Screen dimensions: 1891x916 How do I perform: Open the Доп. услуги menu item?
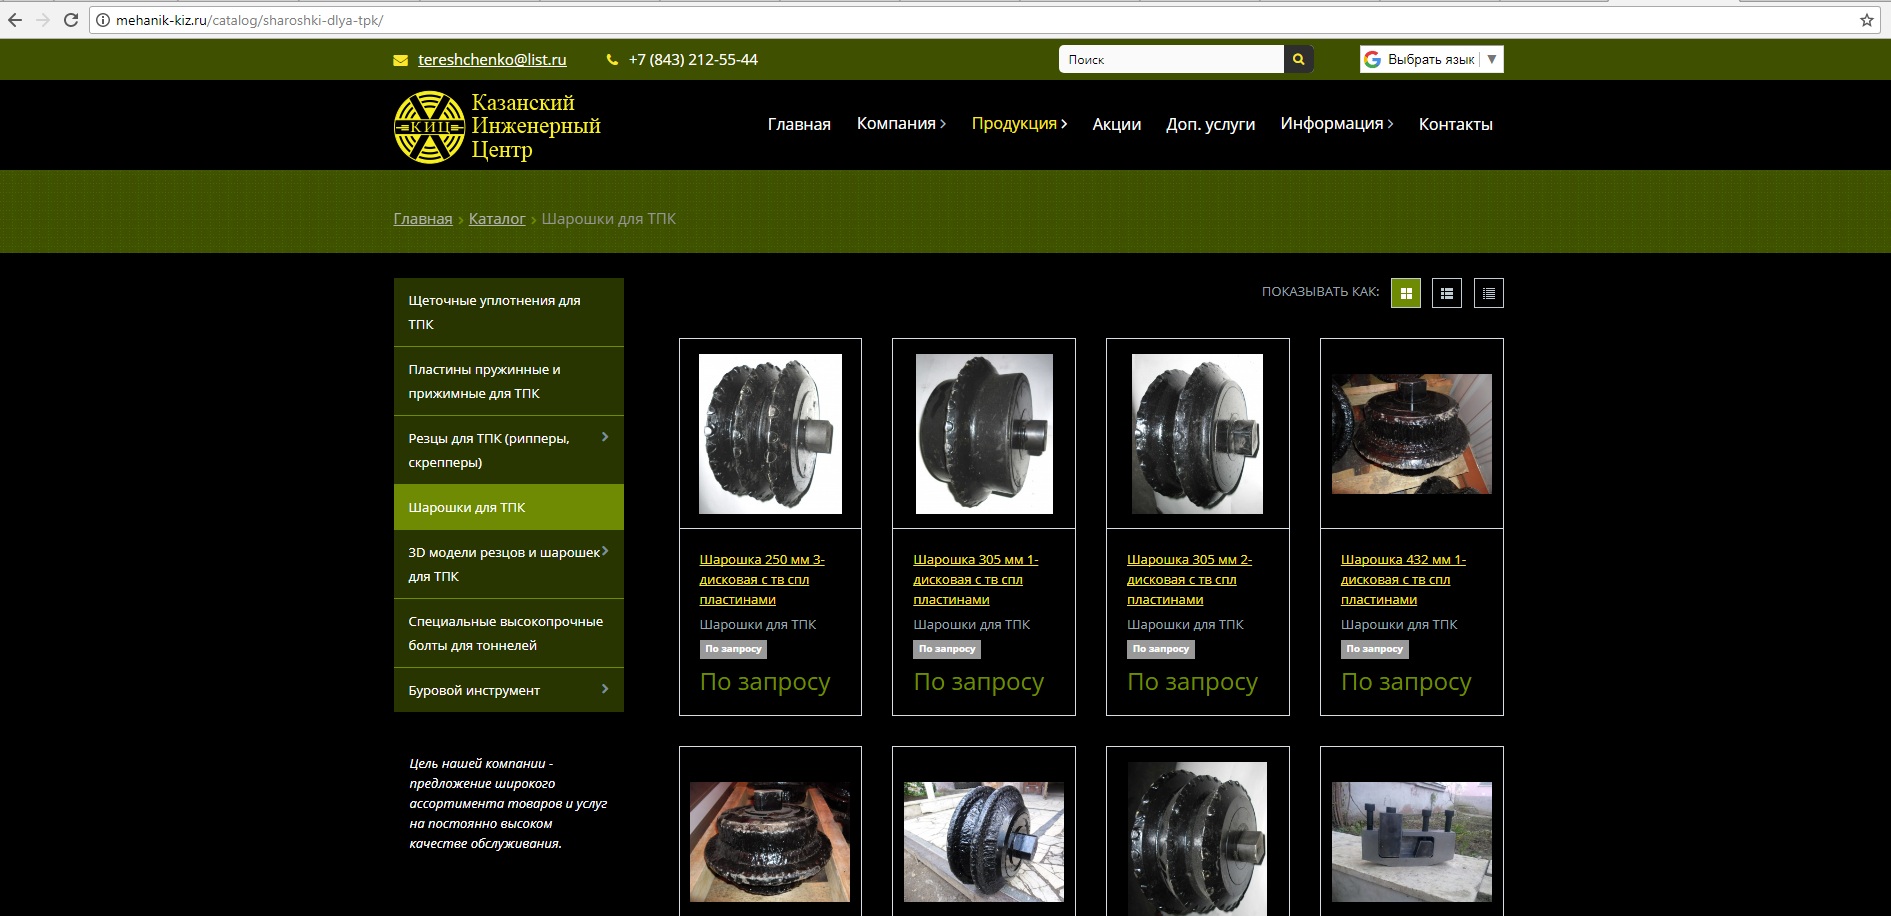point(1210,124)
